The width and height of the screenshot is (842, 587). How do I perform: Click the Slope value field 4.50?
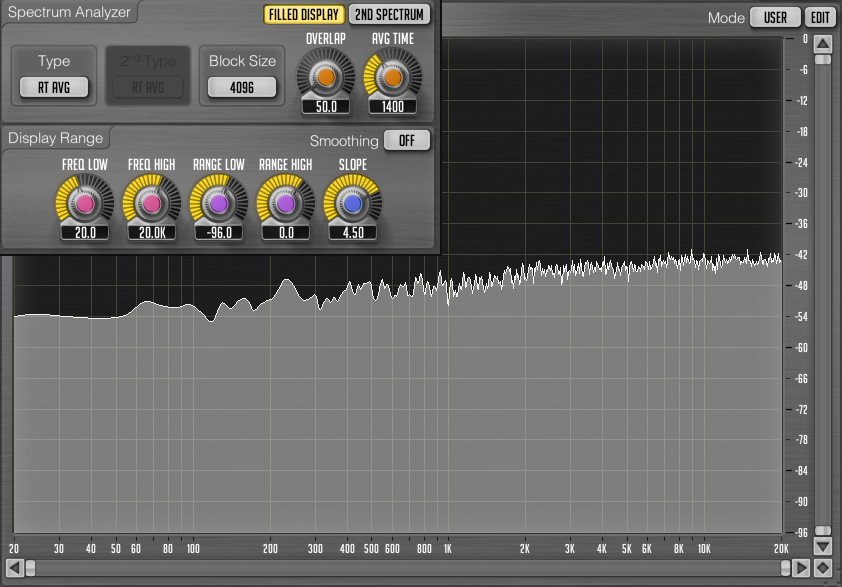click(352, 232)
